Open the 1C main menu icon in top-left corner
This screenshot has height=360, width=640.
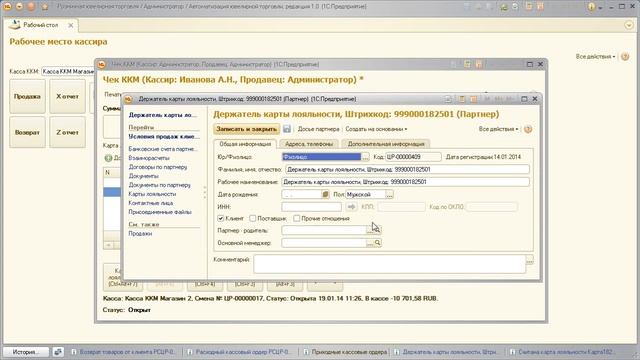point(7,7)
